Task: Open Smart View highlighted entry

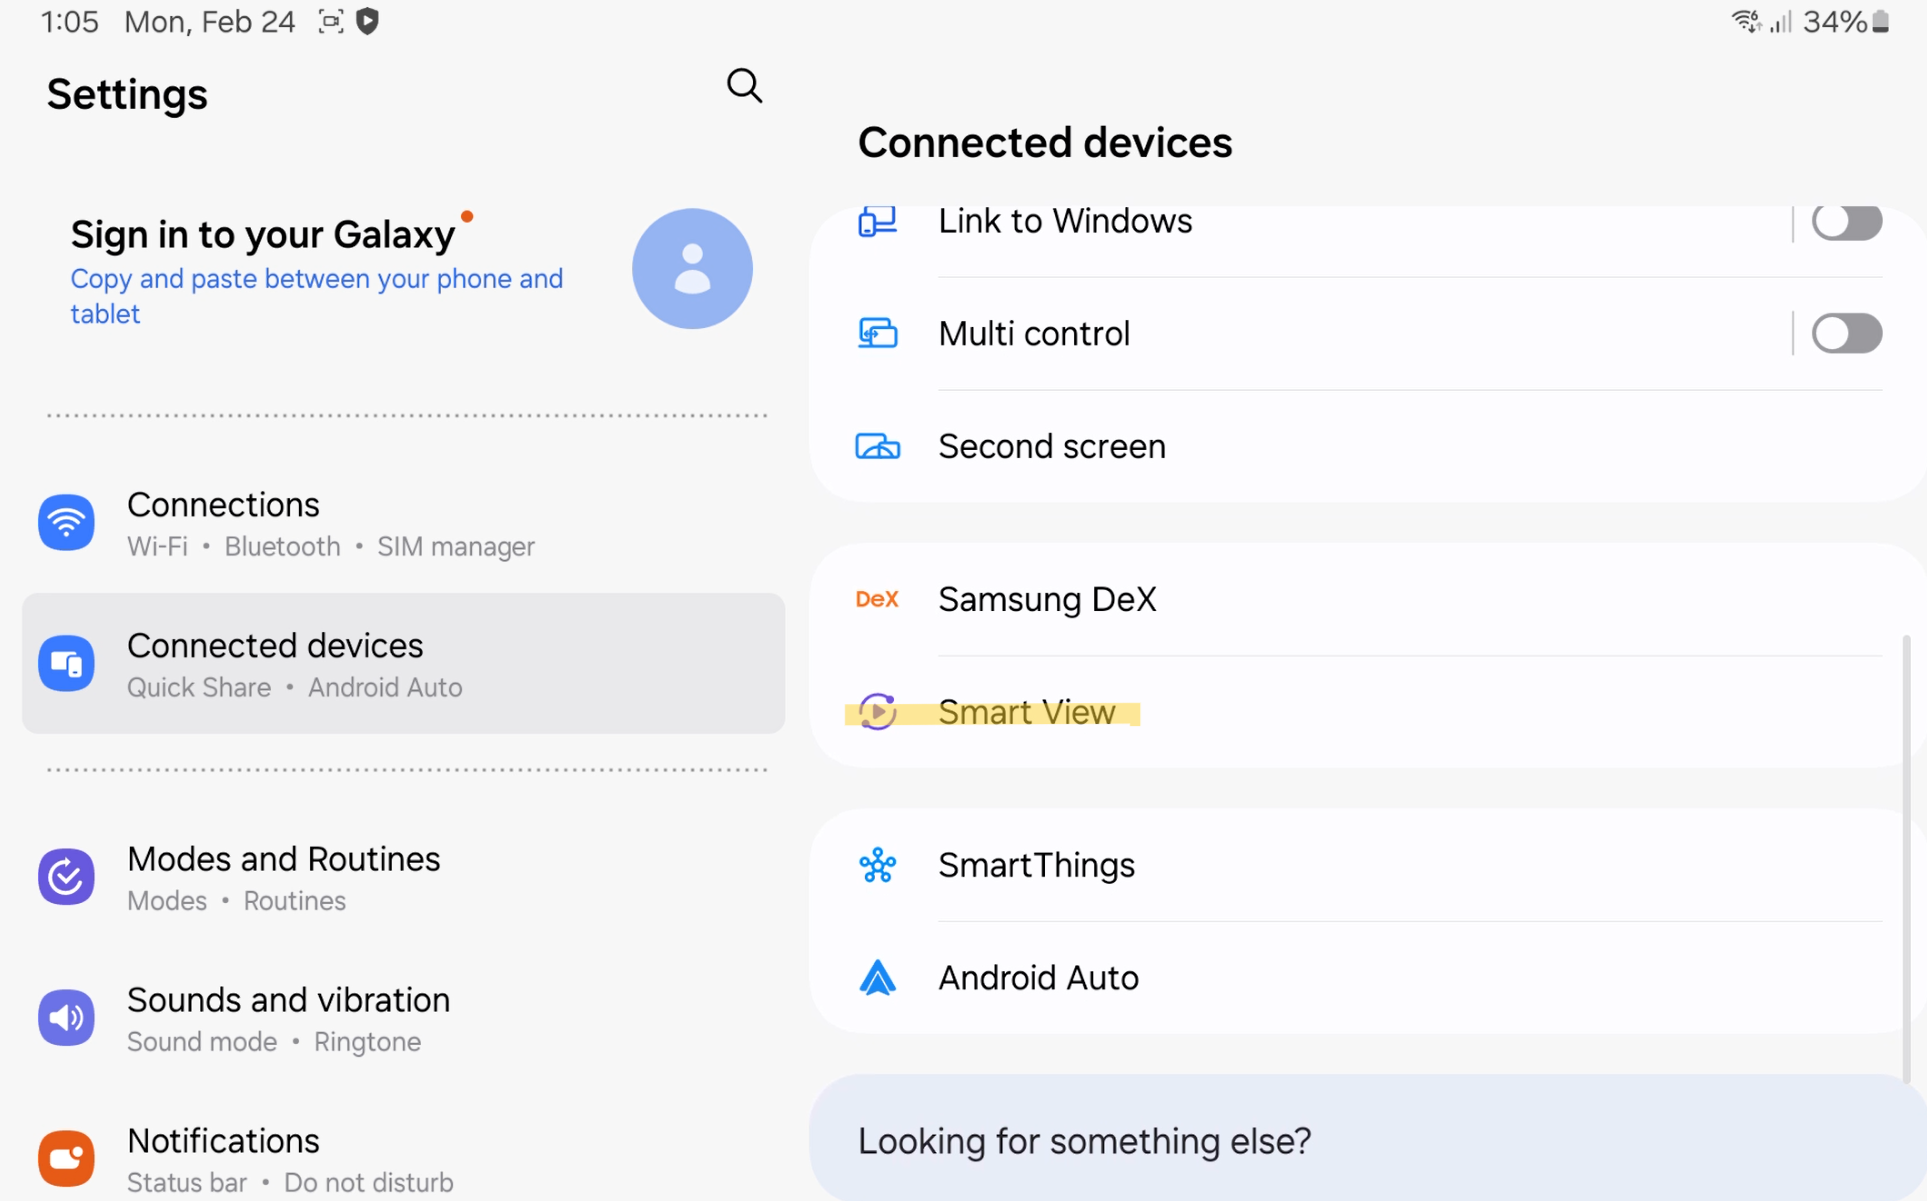Action: pos(1026,712)
